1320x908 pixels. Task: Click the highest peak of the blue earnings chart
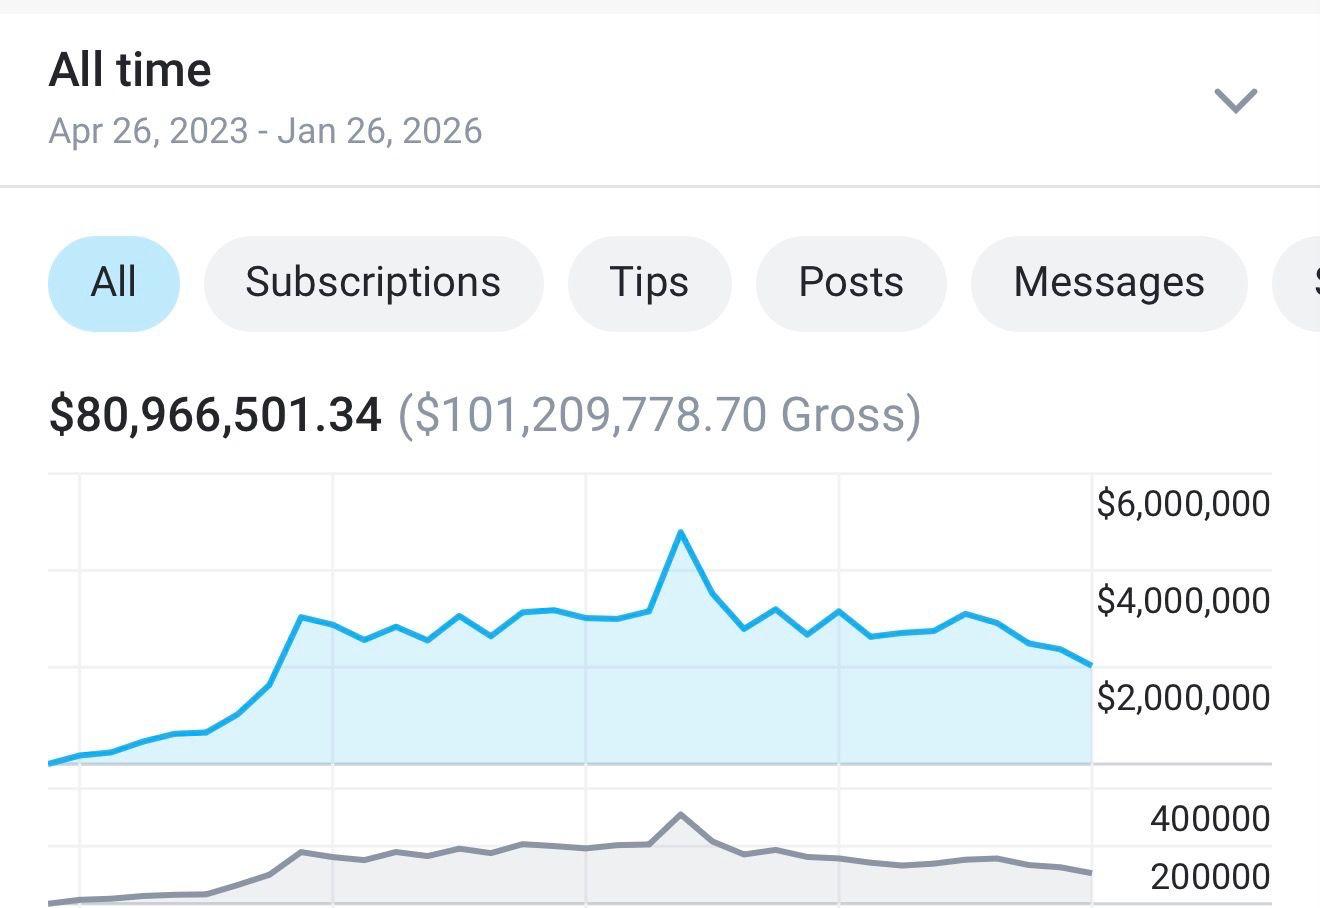(681, 532)
